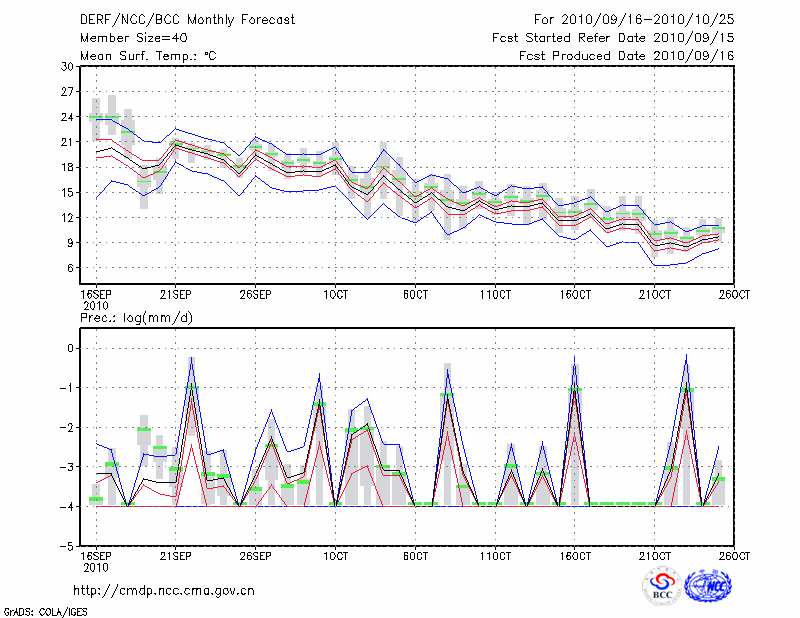Click the 0 value on the precipitation y-axis
The width and height of the screenshot is (800, 618).
[70, 348]
